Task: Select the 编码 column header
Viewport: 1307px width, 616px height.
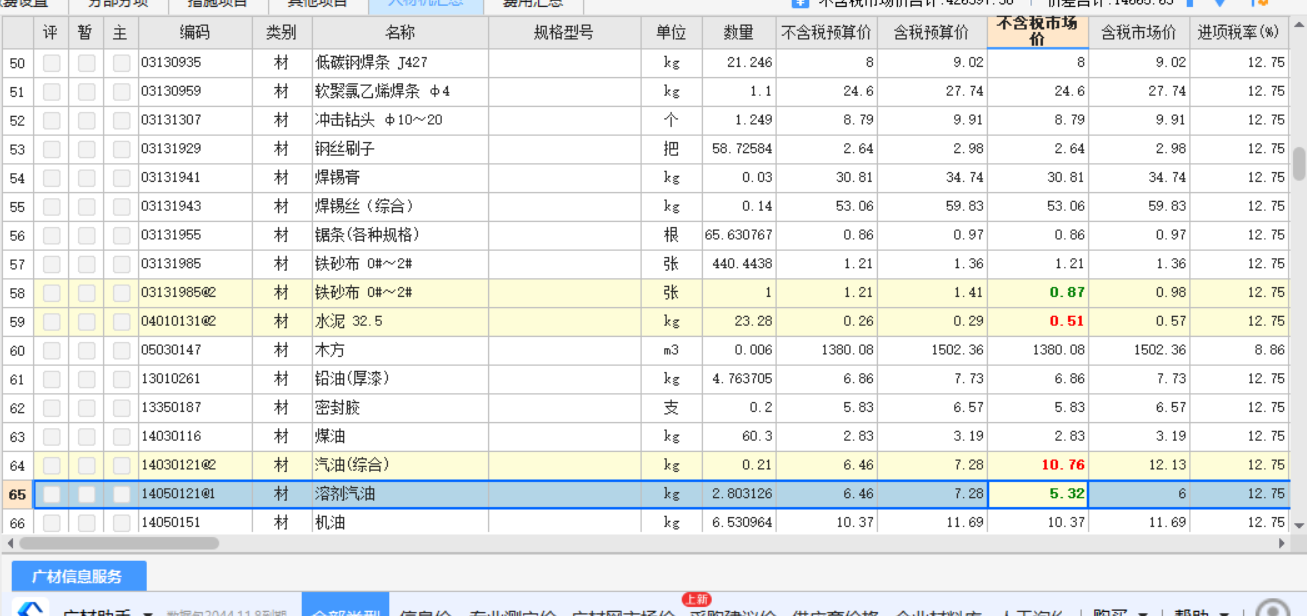Action: click(194, 33)
